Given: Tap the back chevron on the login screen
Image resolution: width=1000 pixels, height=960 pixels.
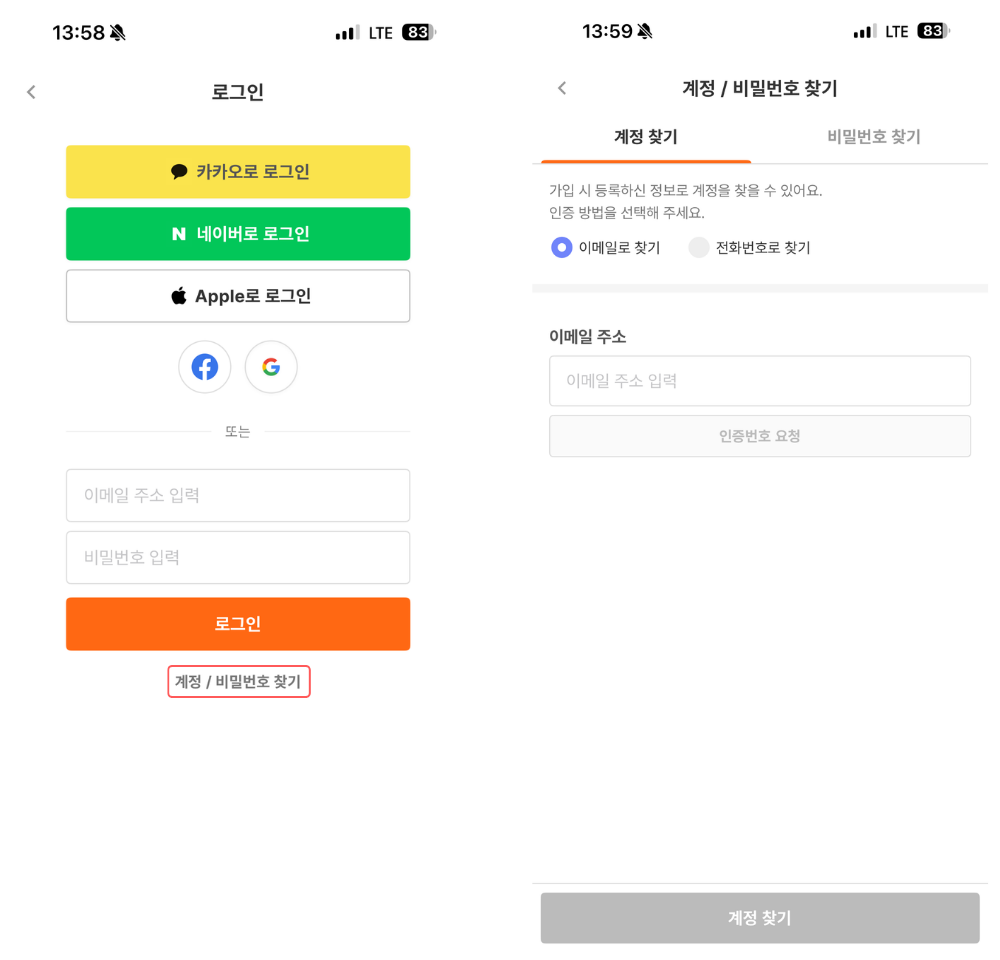Looking at the screenshot, I should [31, 91].
